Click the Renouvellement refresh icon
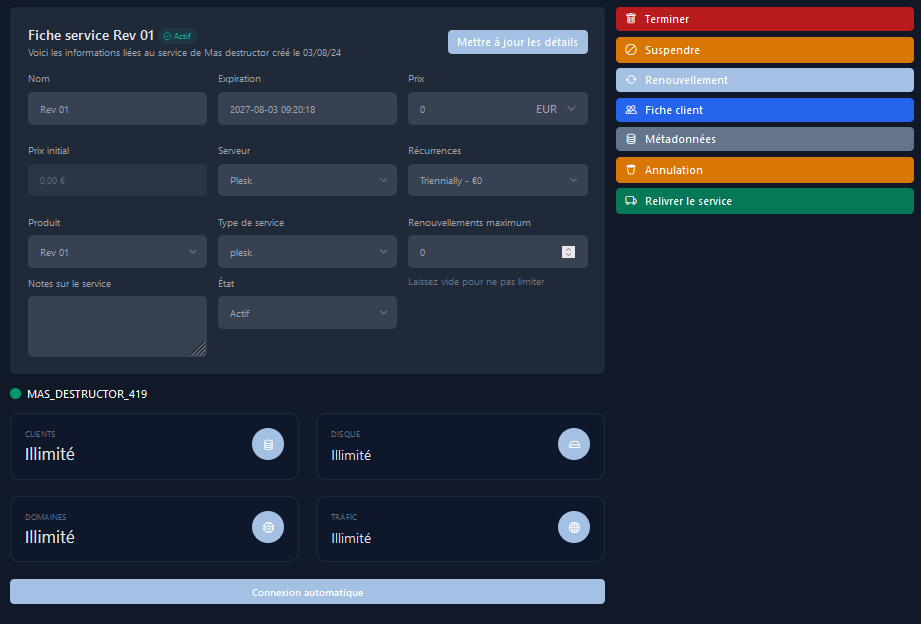This screenshot has width=921, height=624. click(x=631, y=80)
